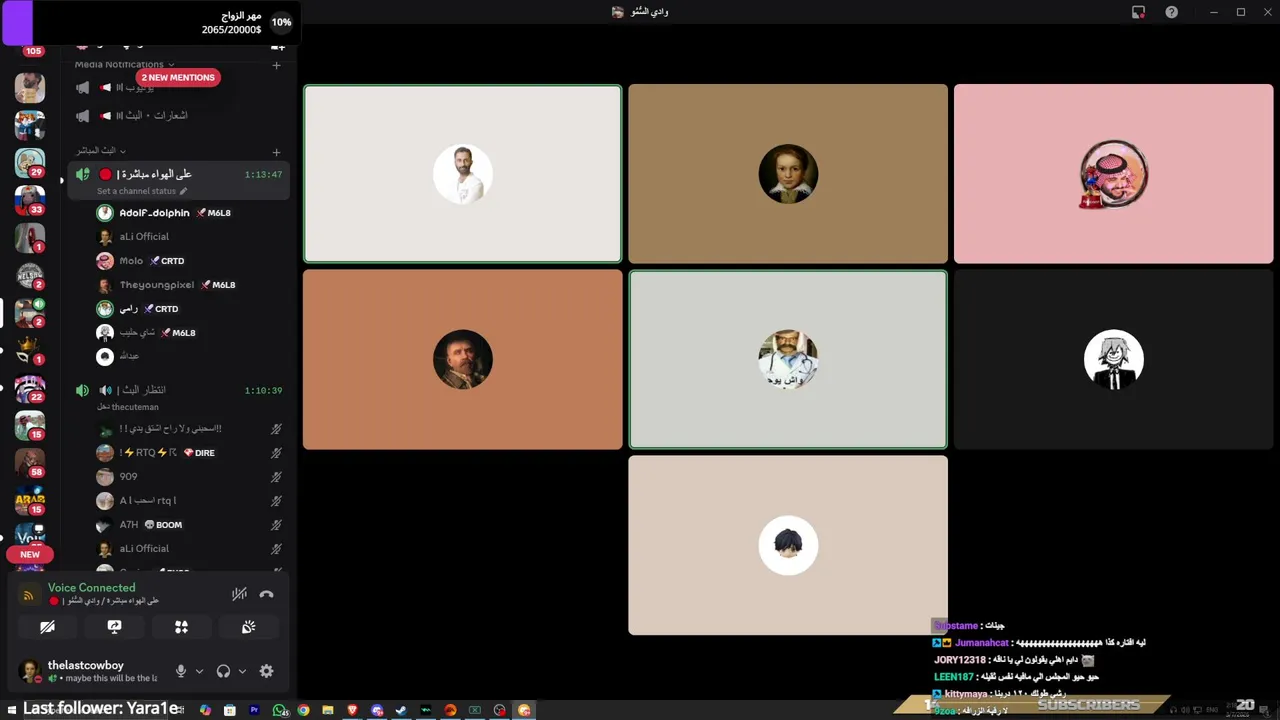Viewport: 1280px width, 720px height.
Task: Click the مهر الزواج goal progress bar
Action: pos(150,23)
